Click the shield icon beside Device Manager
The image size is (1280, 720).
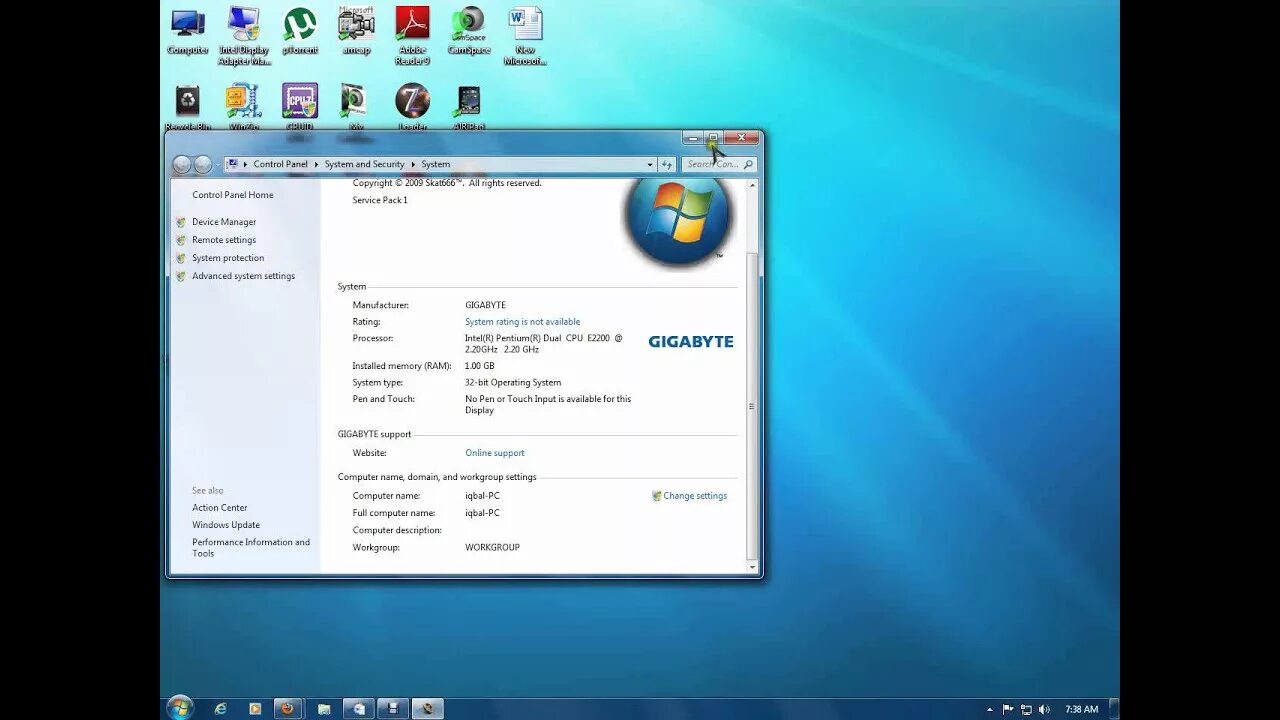click(x=181, y=222)
